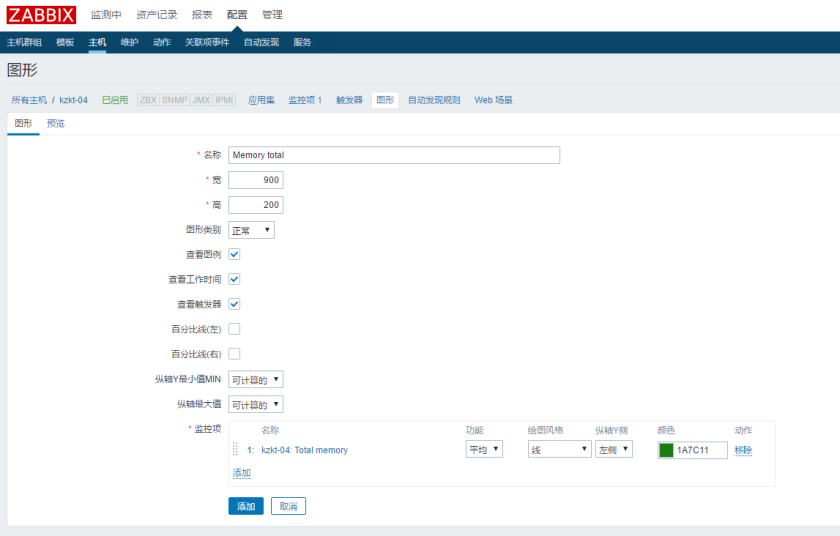Open the green color swatch picker
840x536 pixels.
pos(666,450)
